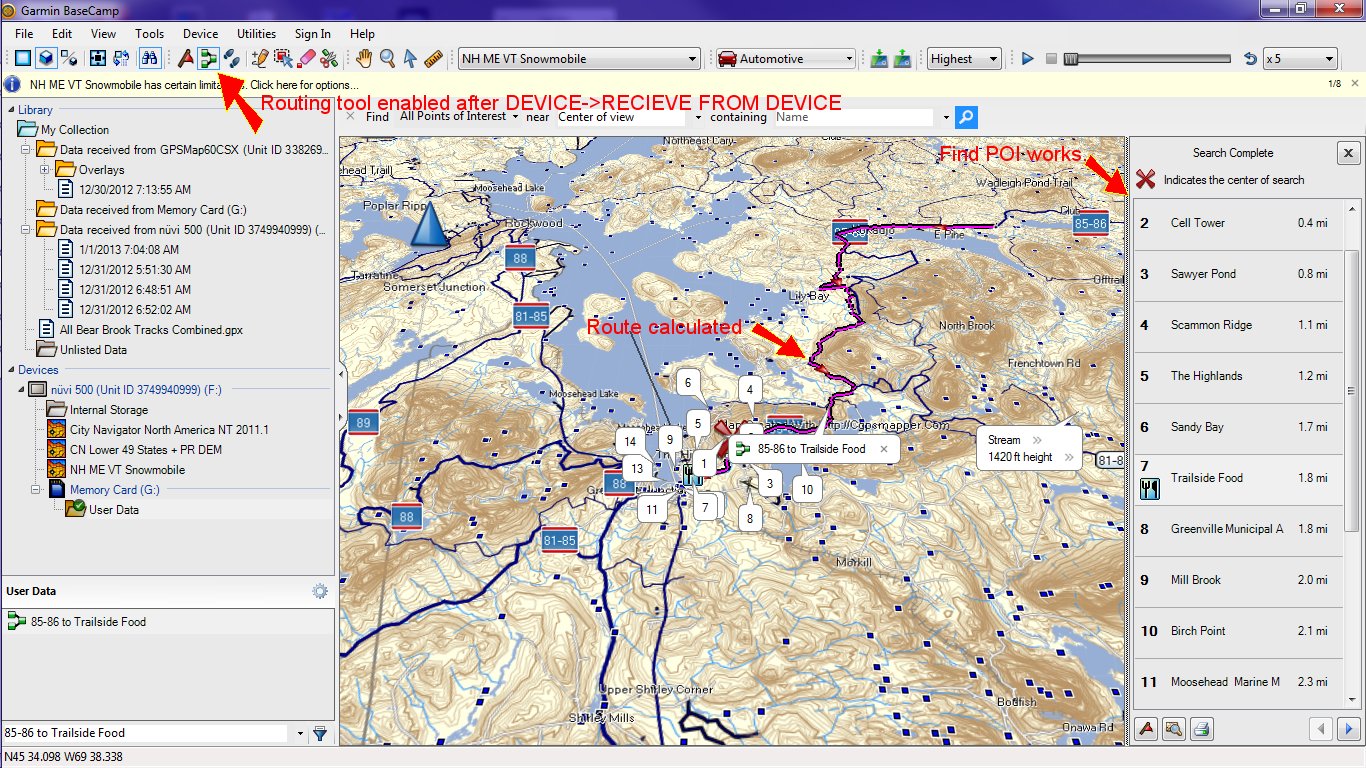
Task: Activate the New Waypoint flag tool
Action: (x=186, y=58)
